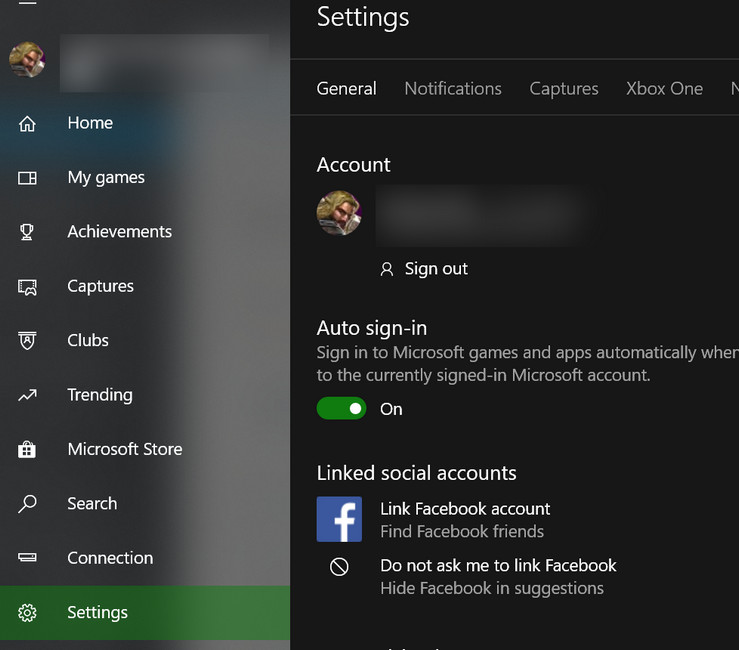Select Clubs in navigation menu
The image size is (739, 650).
click(x=145, y=341)
